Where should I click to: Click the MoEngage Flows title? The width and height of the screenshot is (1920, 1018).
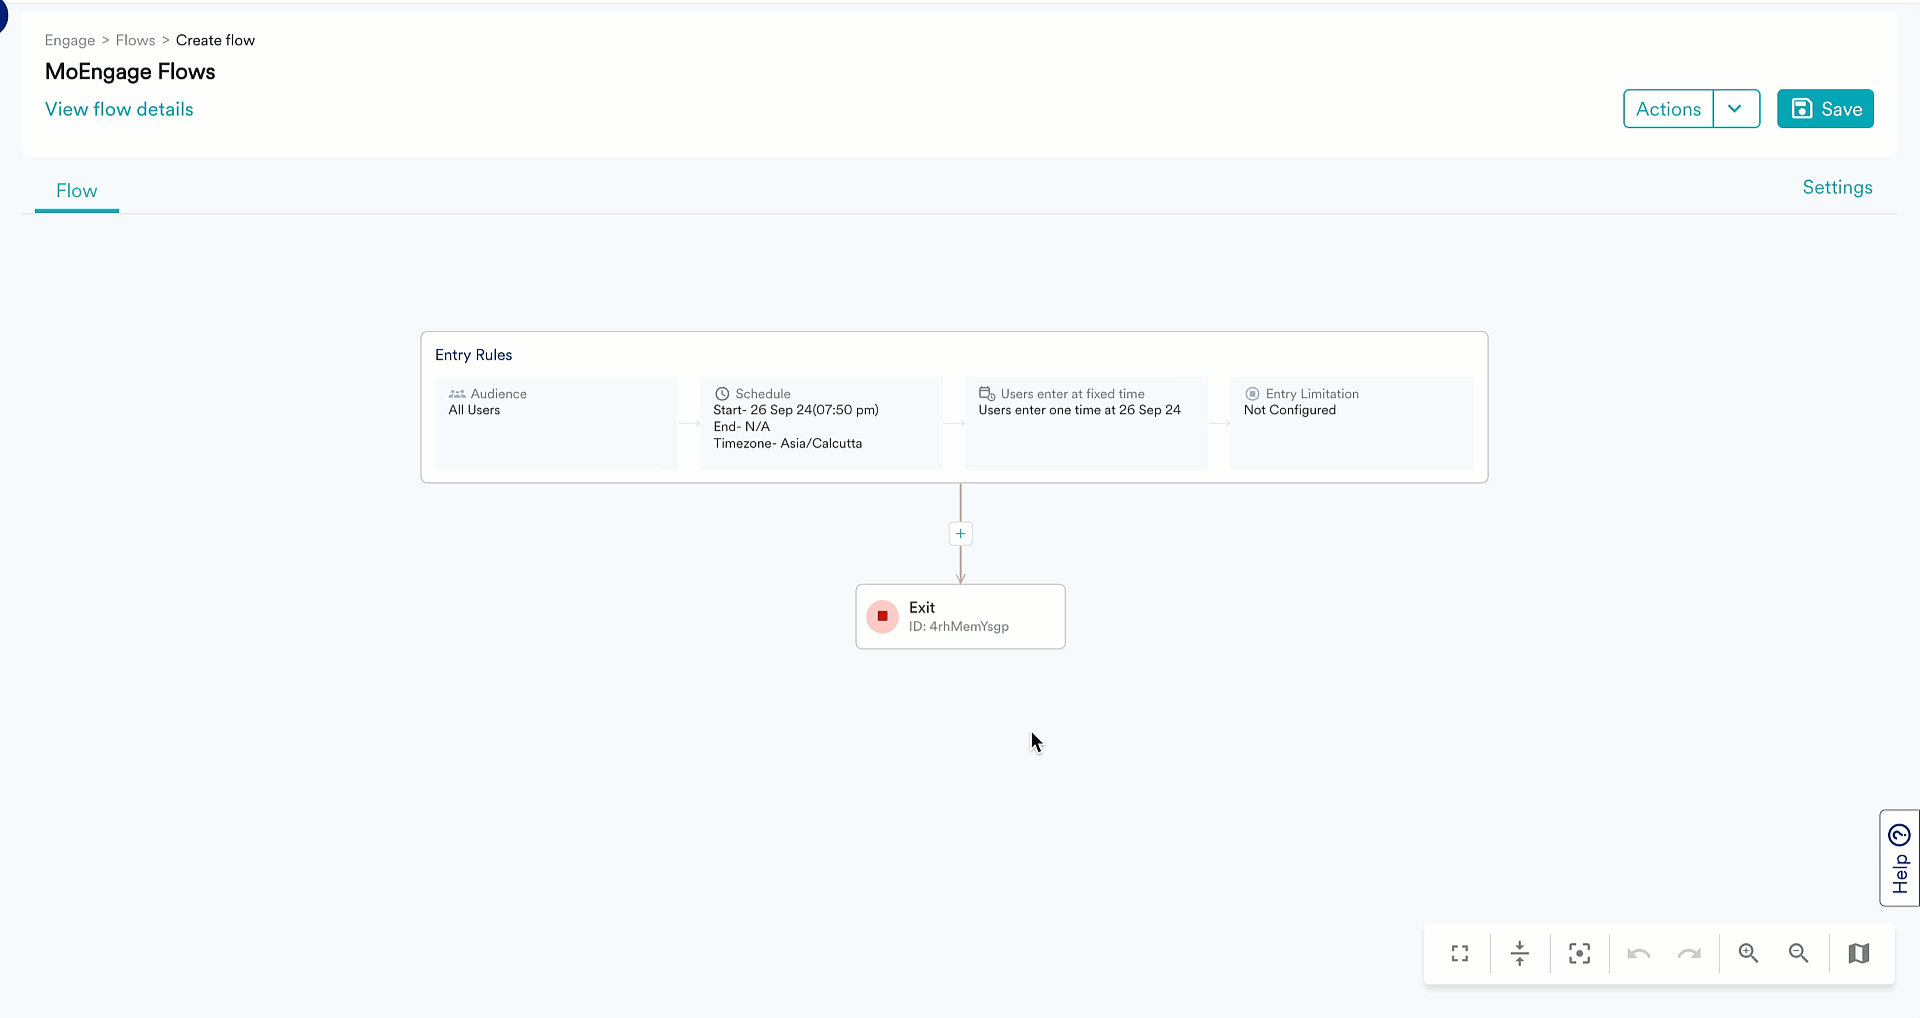[130, 72]
